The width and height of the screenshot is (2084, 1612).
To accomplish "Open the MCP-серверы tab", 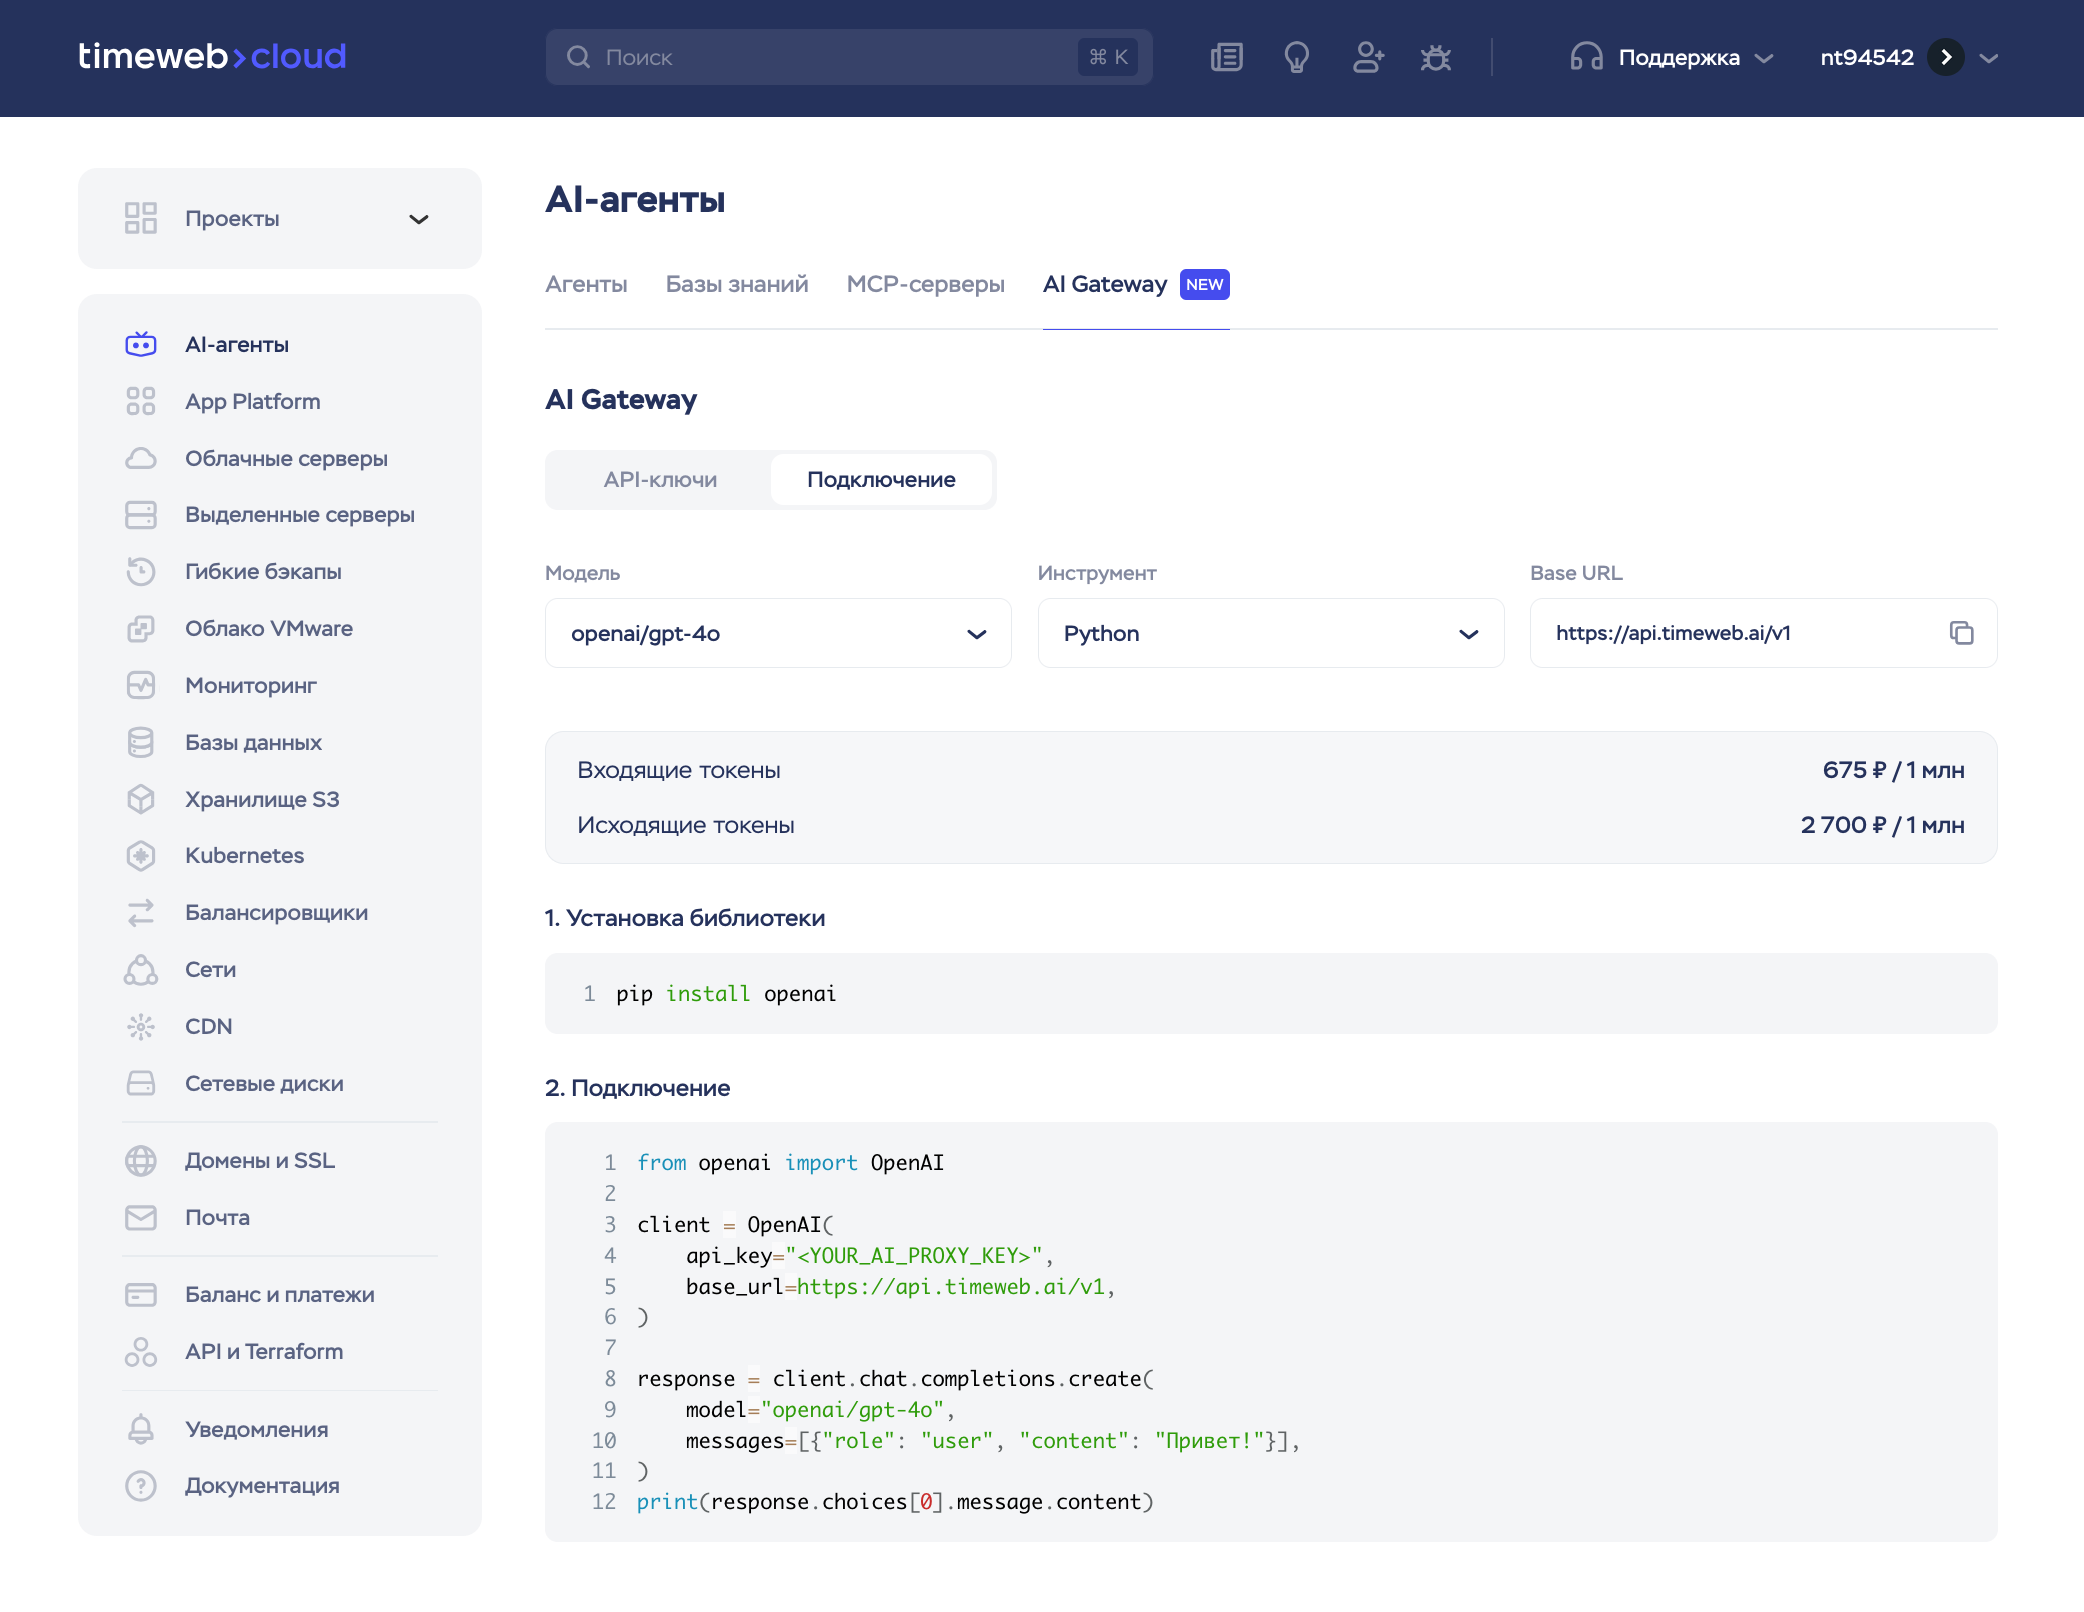I will [925, 285].
